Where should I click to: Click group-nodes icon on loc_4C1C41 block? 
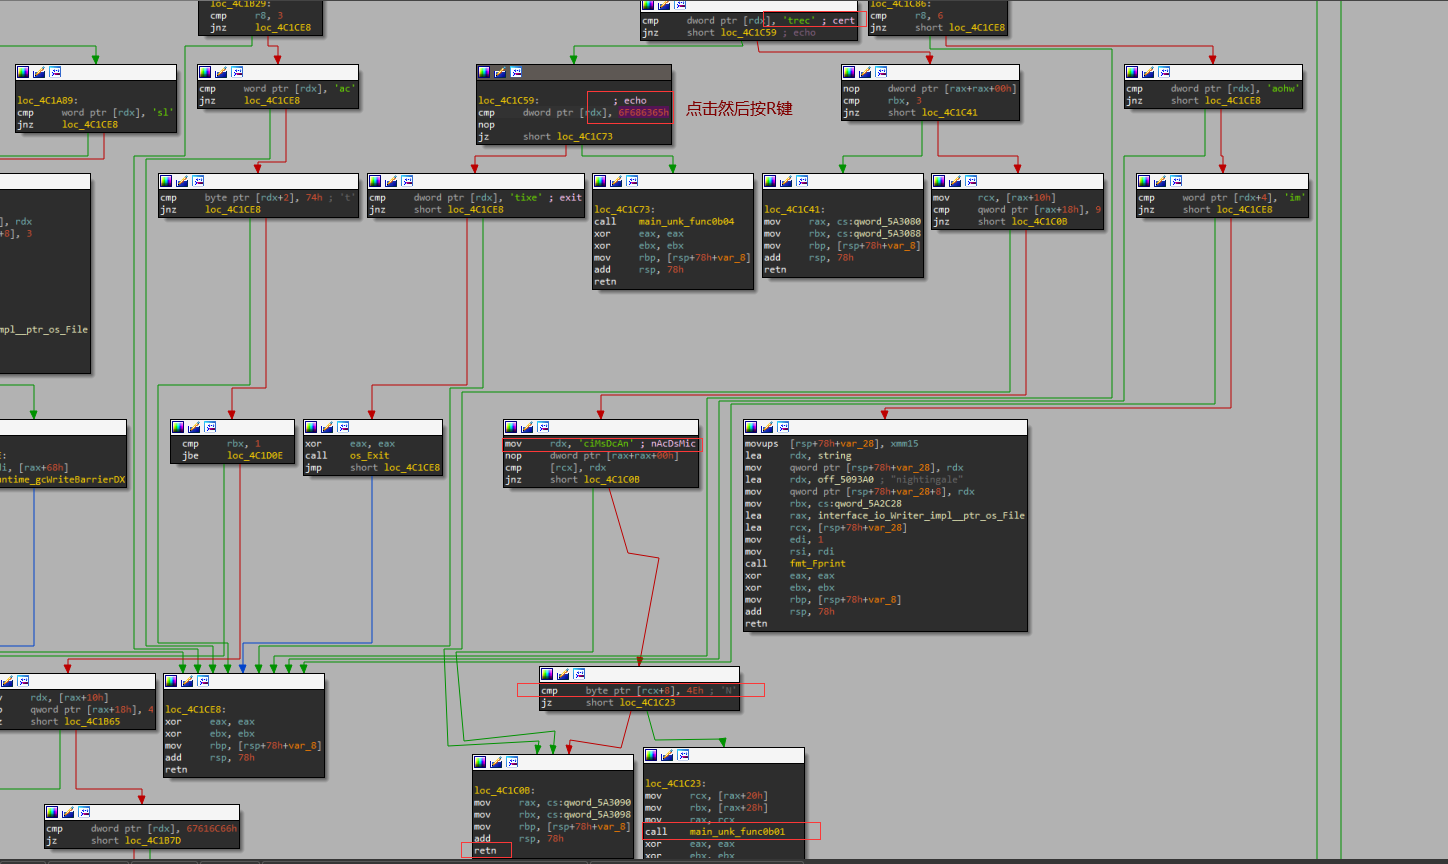pyautogui.click(x=802, y=181)
